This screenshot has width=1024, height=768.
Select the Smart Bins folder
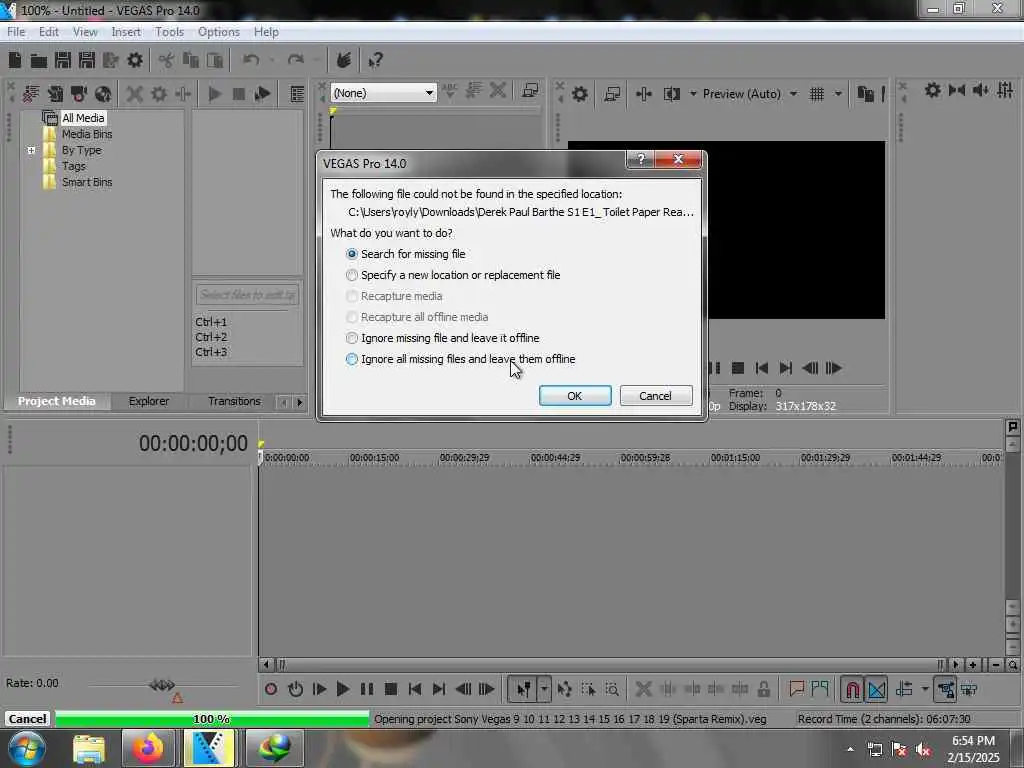(x=86, y=182)
